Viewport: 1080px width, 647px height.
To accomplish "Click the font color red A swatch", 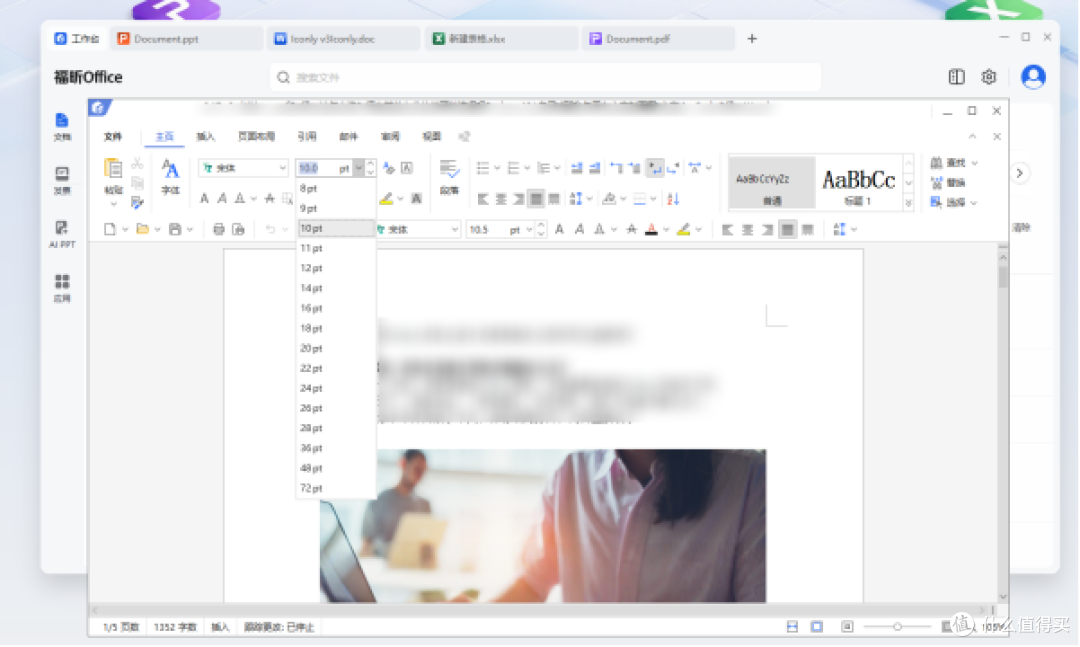I will pyautogui.click(x=652, y=229).
